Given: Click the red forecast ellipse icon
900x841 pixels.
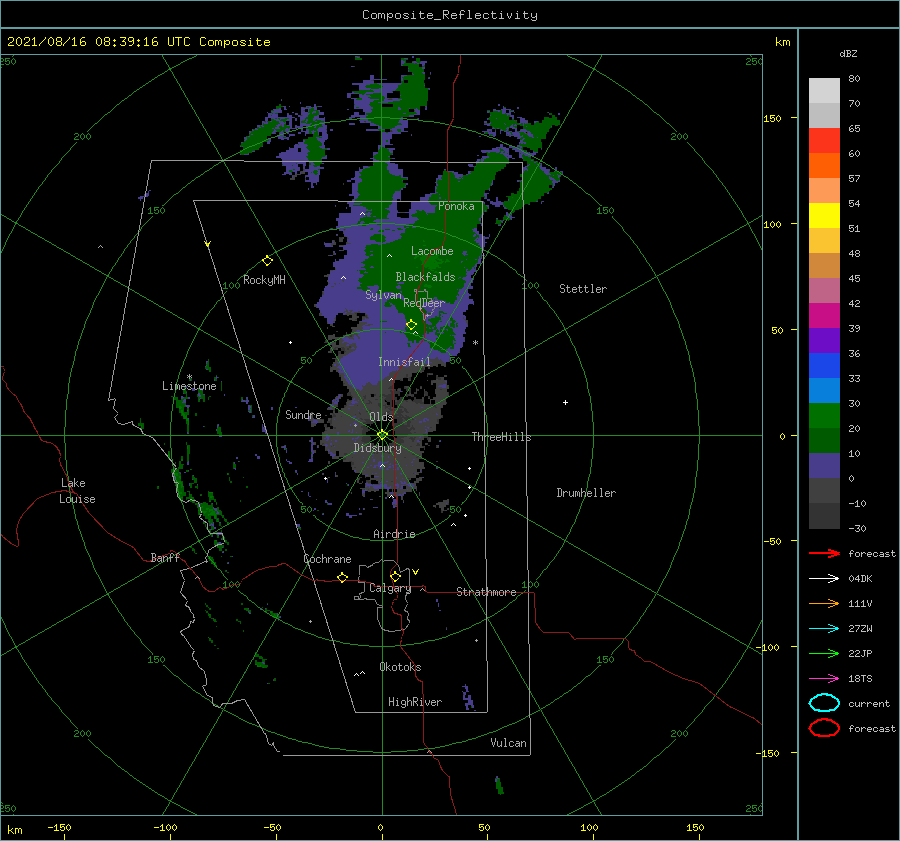Looking at the screenshot, I should pyautogui.click(x=824, y=728).
